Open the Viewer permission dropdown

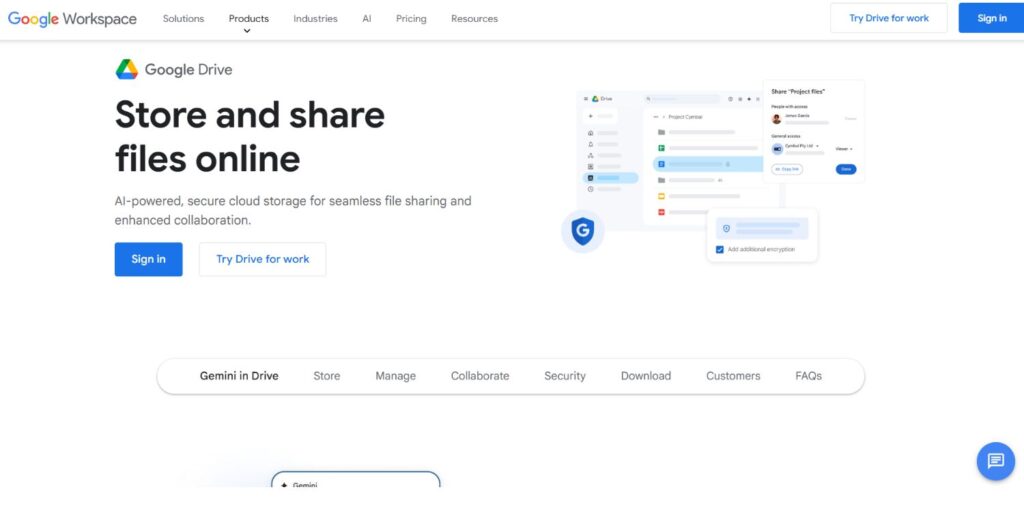844,148
